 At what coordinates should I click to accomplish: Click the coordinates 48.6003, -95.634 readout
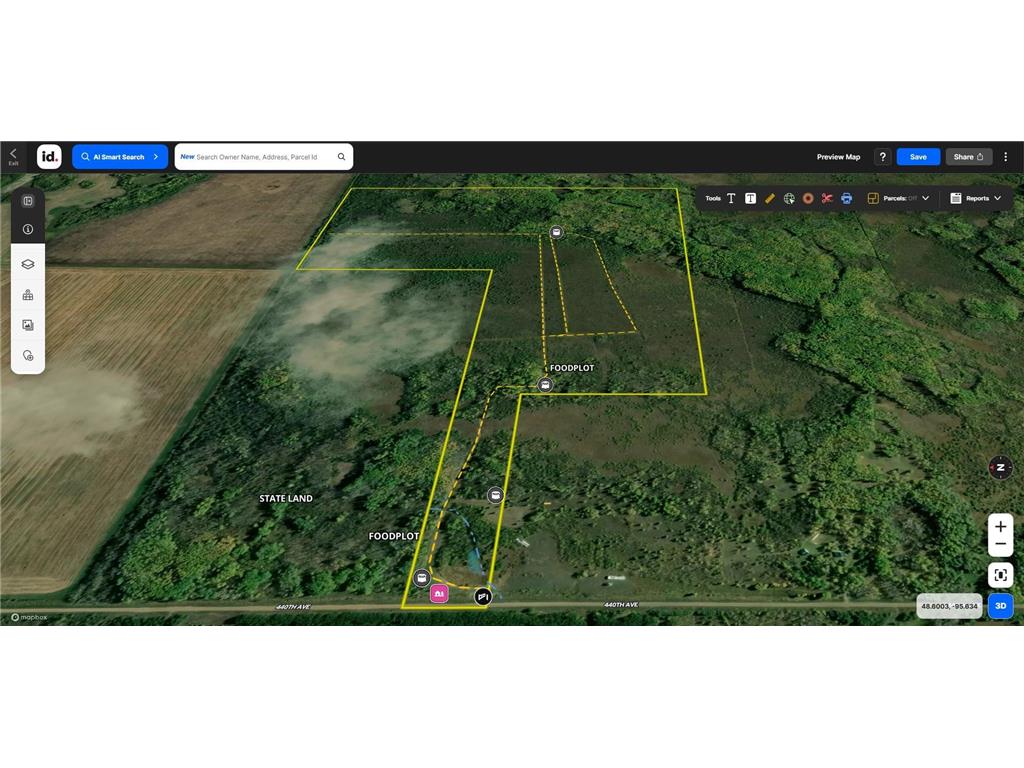click(x=949, y=606)
